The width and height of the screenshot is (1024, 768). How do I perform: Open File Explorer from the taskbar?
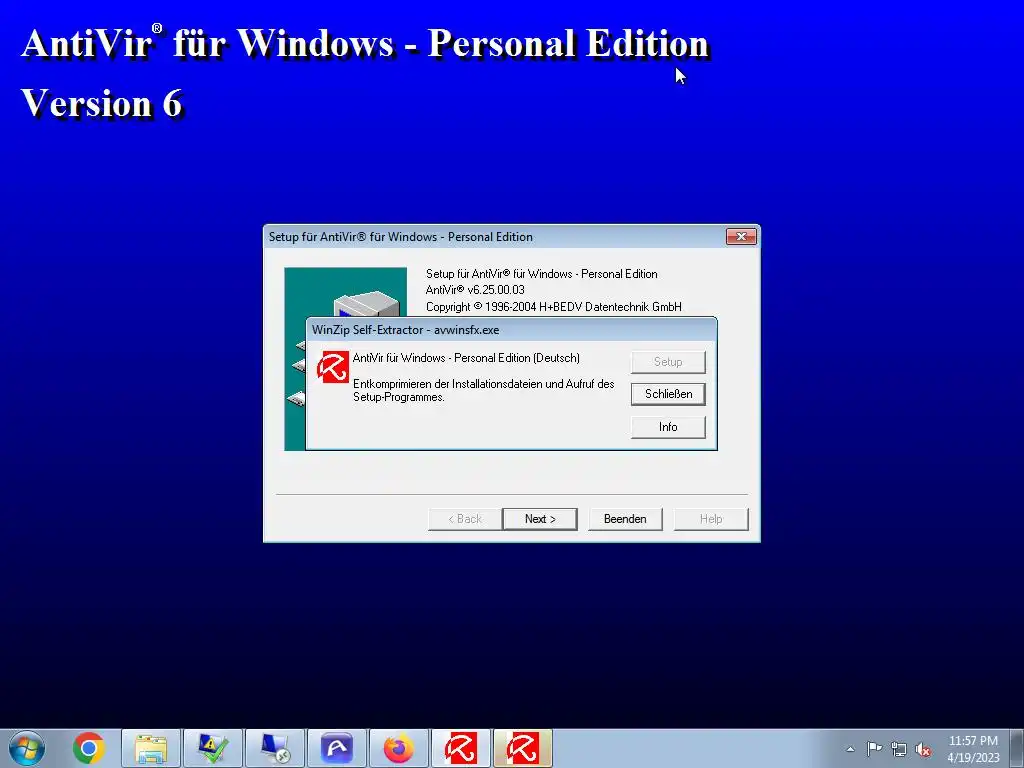click(151, 748)
